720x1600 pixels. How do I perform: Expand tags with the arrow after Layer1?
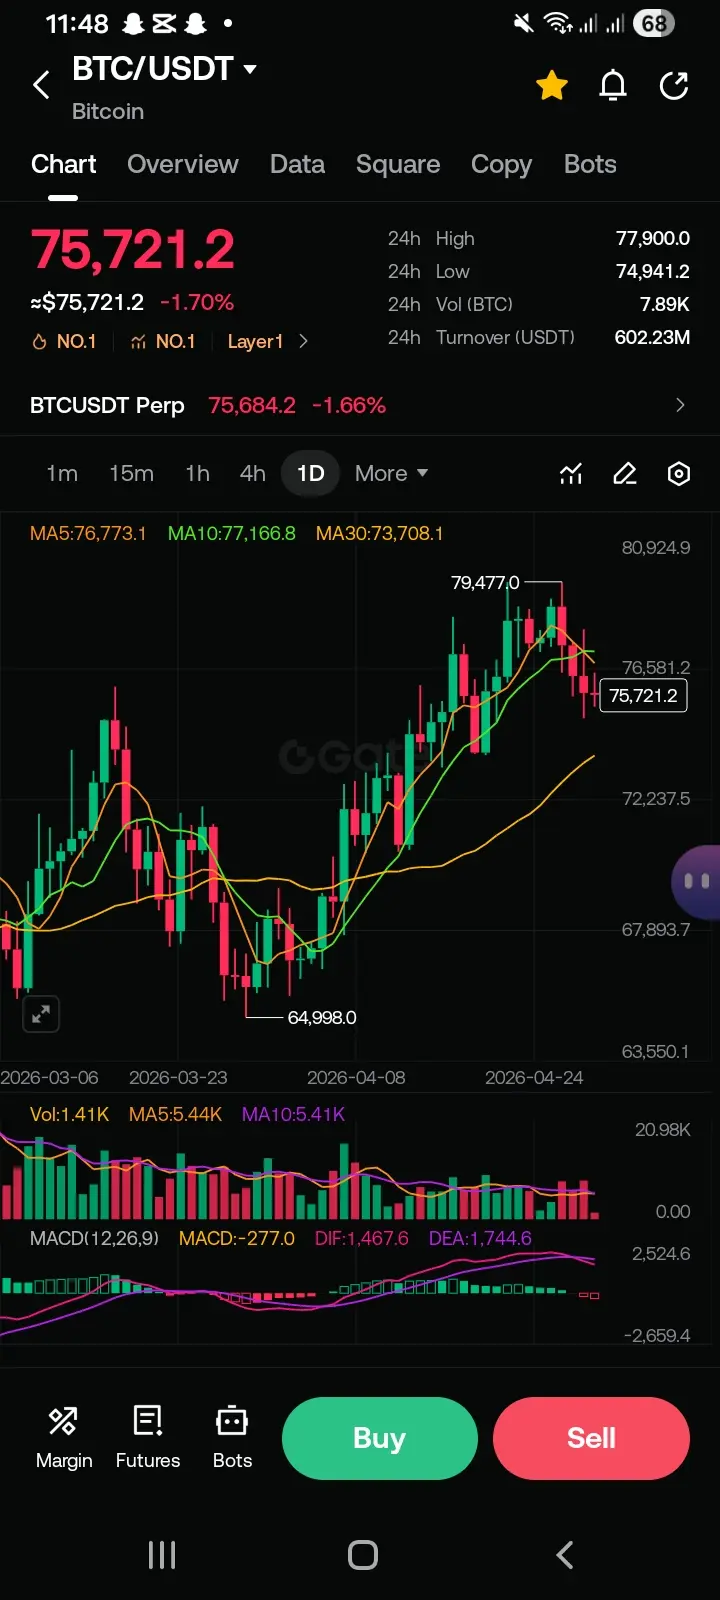pos(303,342)
